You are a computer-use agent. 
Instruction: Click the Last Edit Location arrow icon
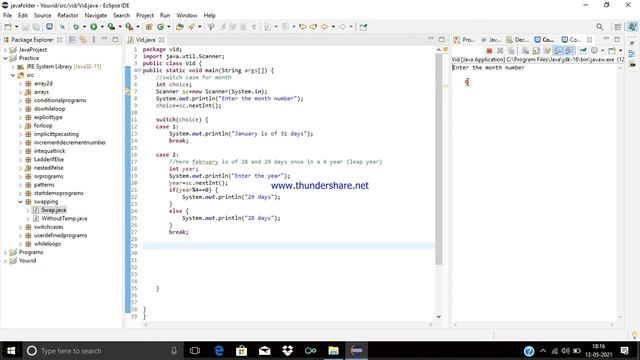303,27
